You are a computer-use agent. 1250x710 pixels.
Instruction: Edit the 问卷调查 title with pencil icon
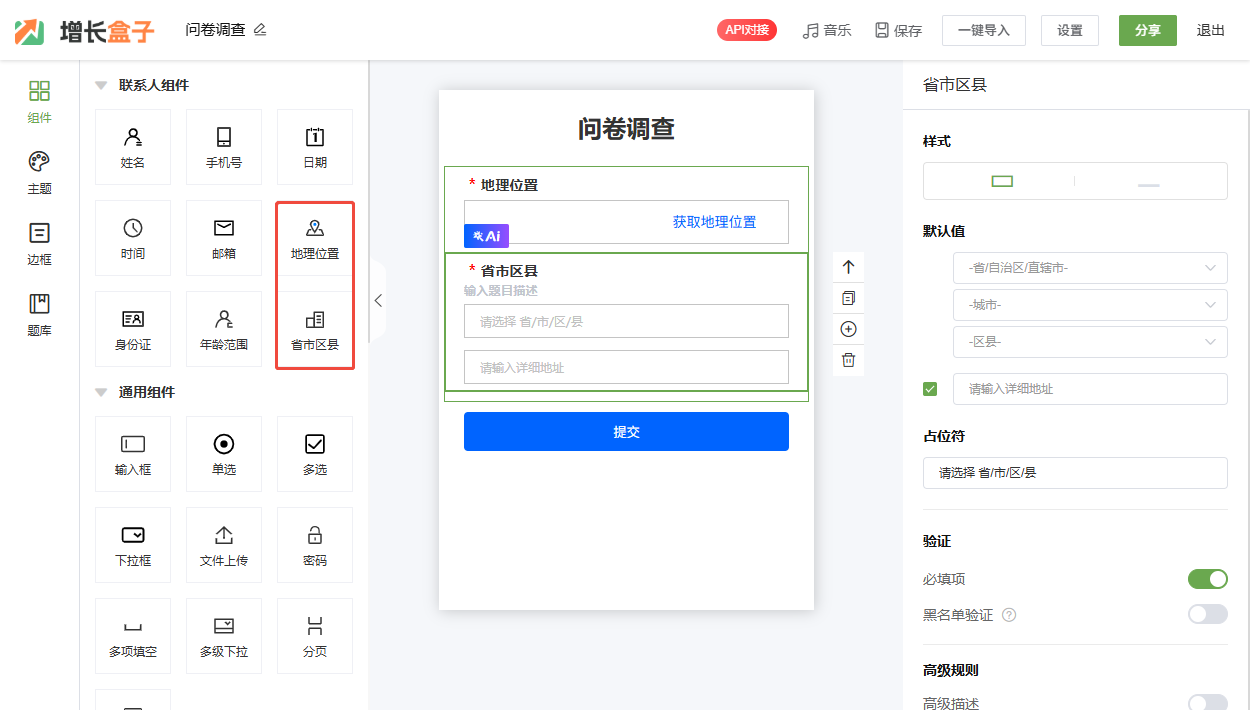pyautogui.click(x=260, y=30)
